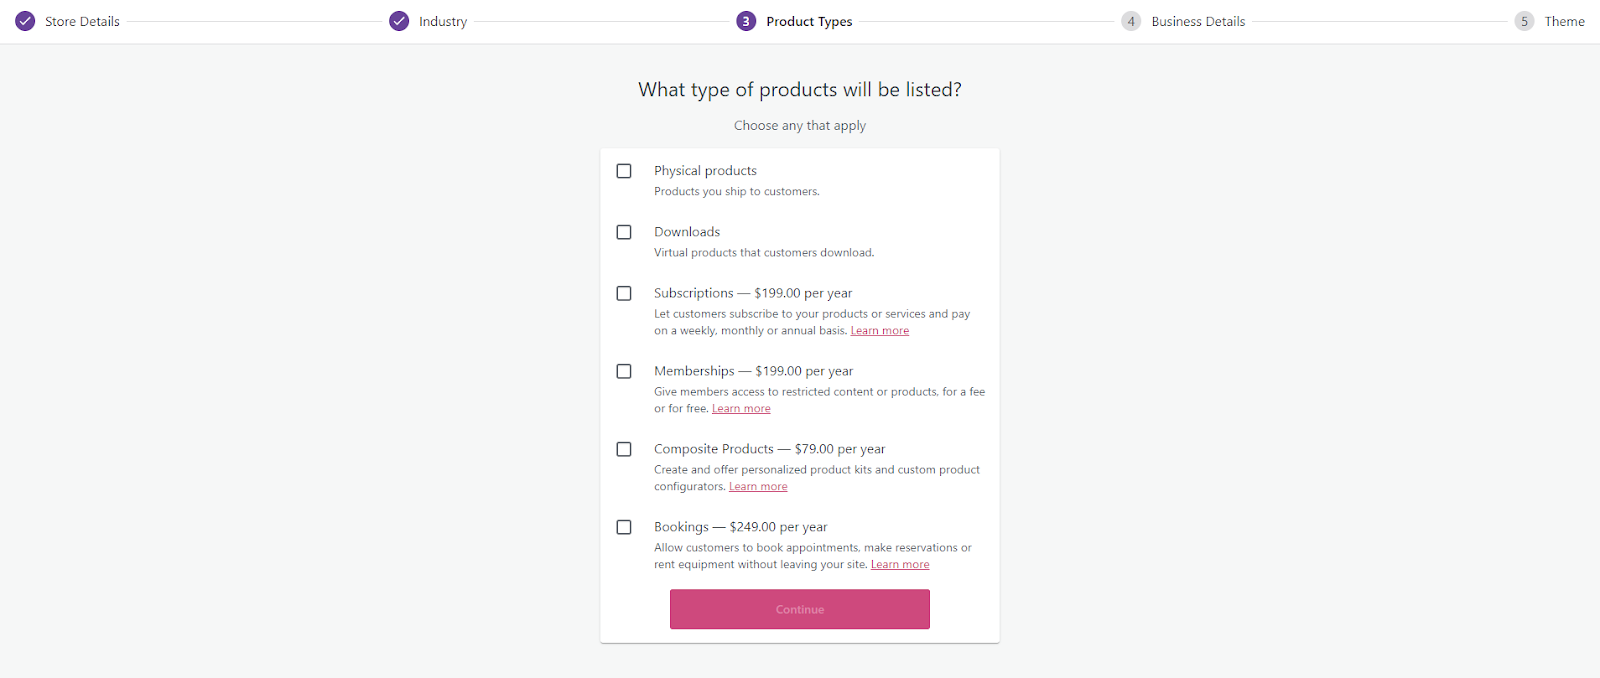Tick the Downloads checkbox
The height and width of the screenshot is (678, 1600).
(624, 232)
